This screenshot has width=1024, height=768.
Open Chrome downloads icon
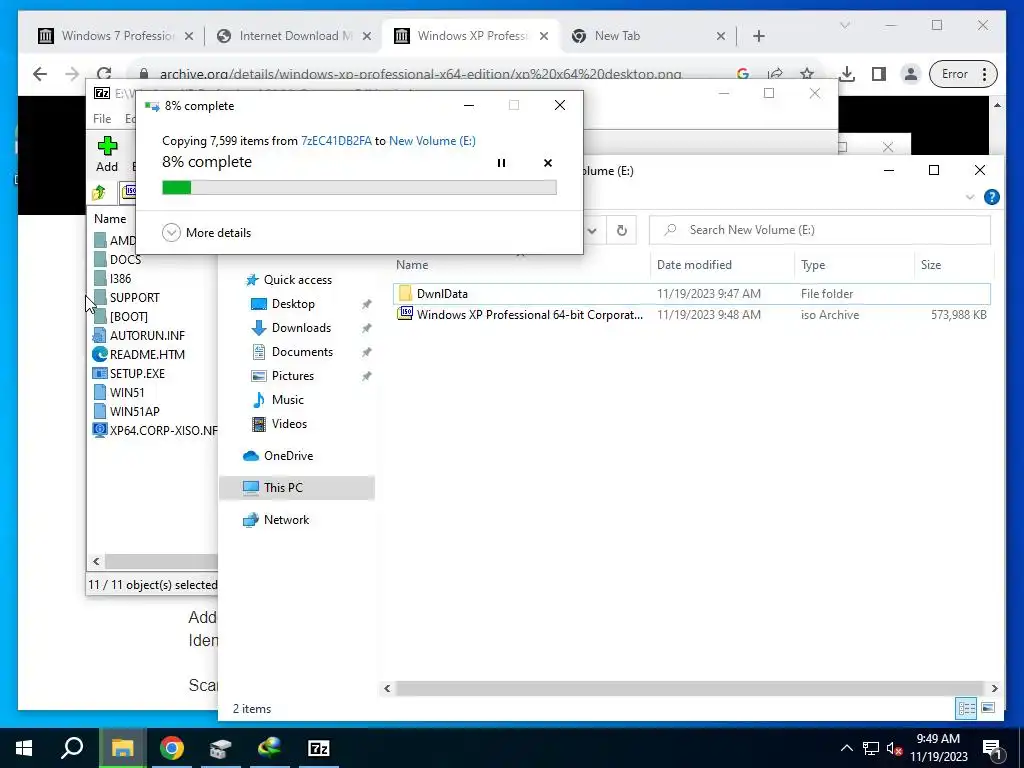[x=847, y=74]
